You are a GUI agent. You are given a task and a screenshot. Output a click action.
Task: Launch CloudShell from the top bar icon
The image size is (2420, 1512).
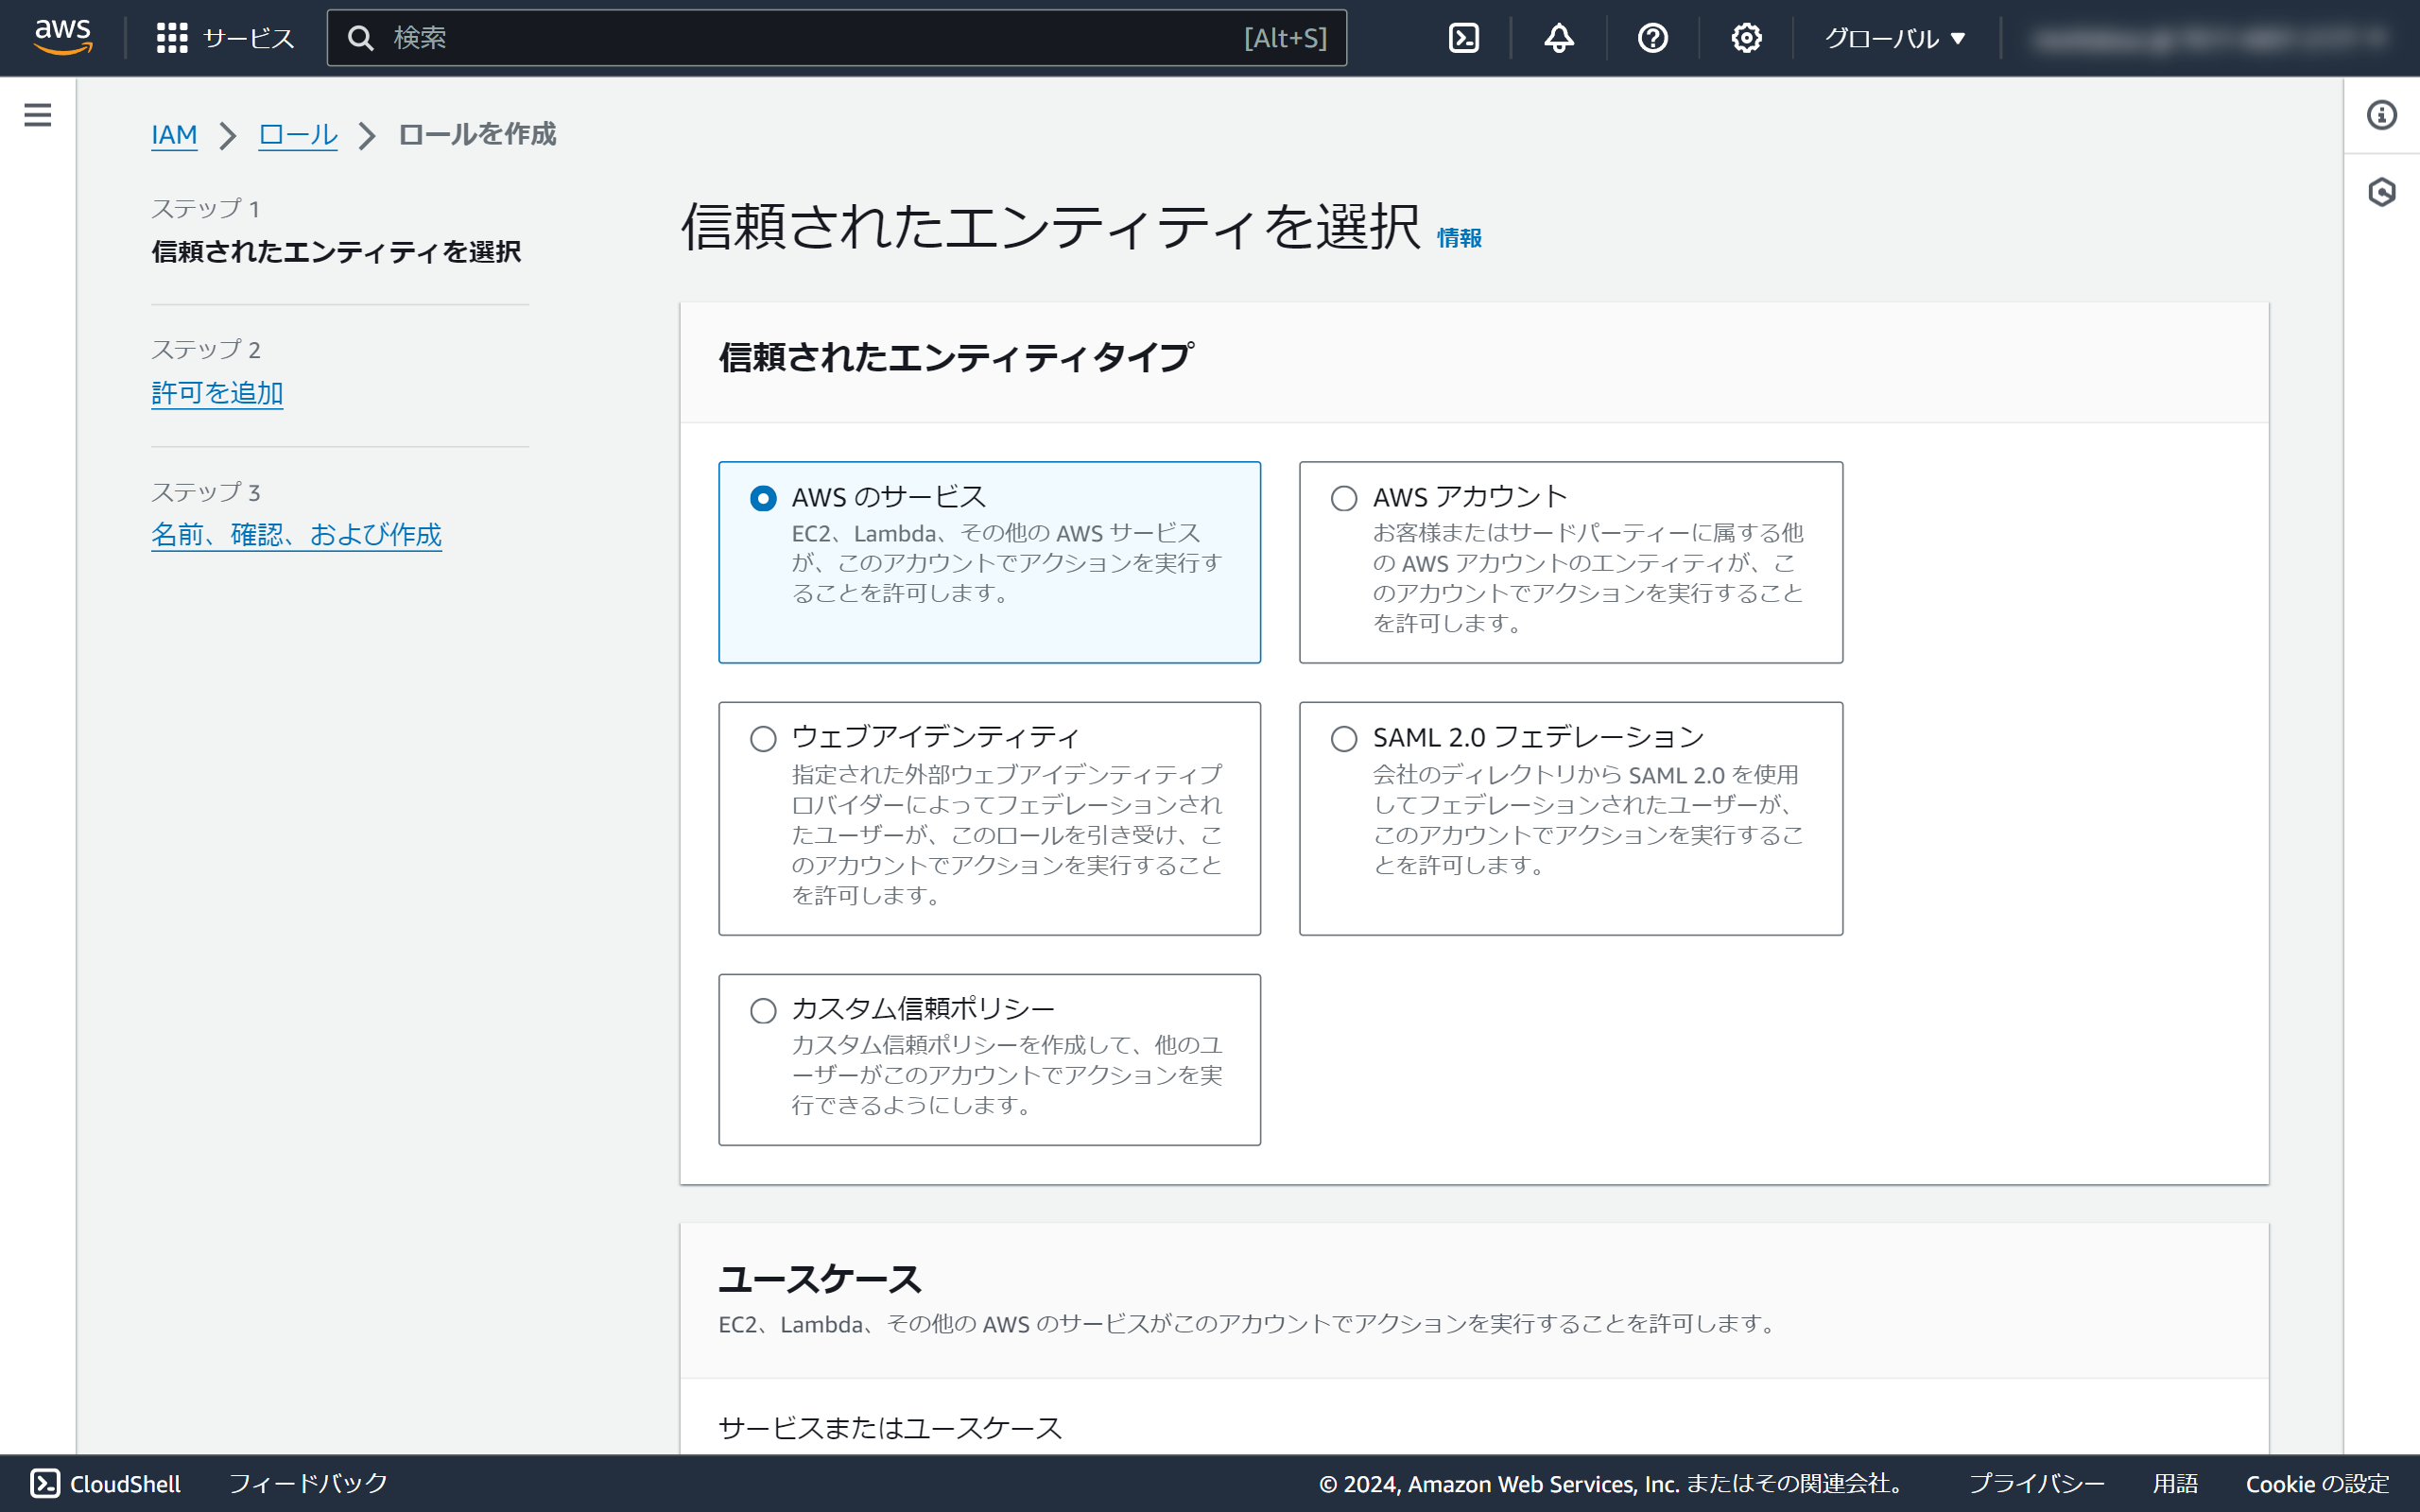point(1463,38)
